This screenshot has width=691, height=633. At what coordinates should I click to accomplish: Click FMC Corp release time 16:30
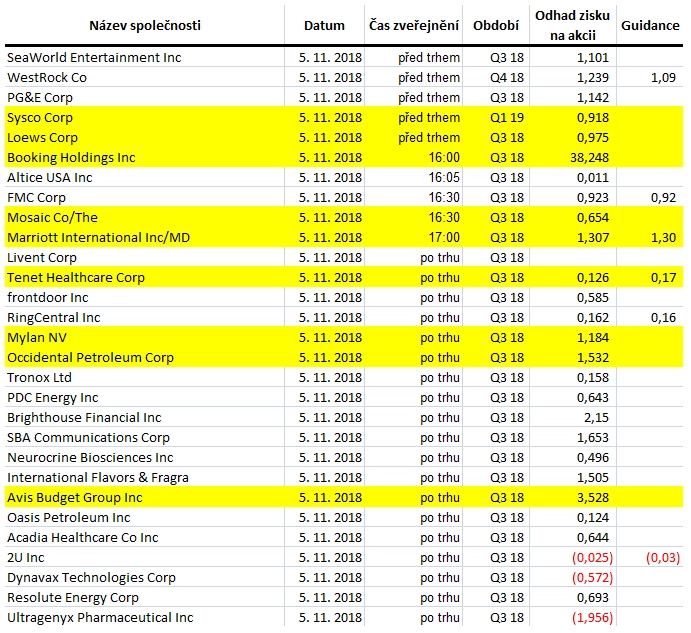[444, 197]
